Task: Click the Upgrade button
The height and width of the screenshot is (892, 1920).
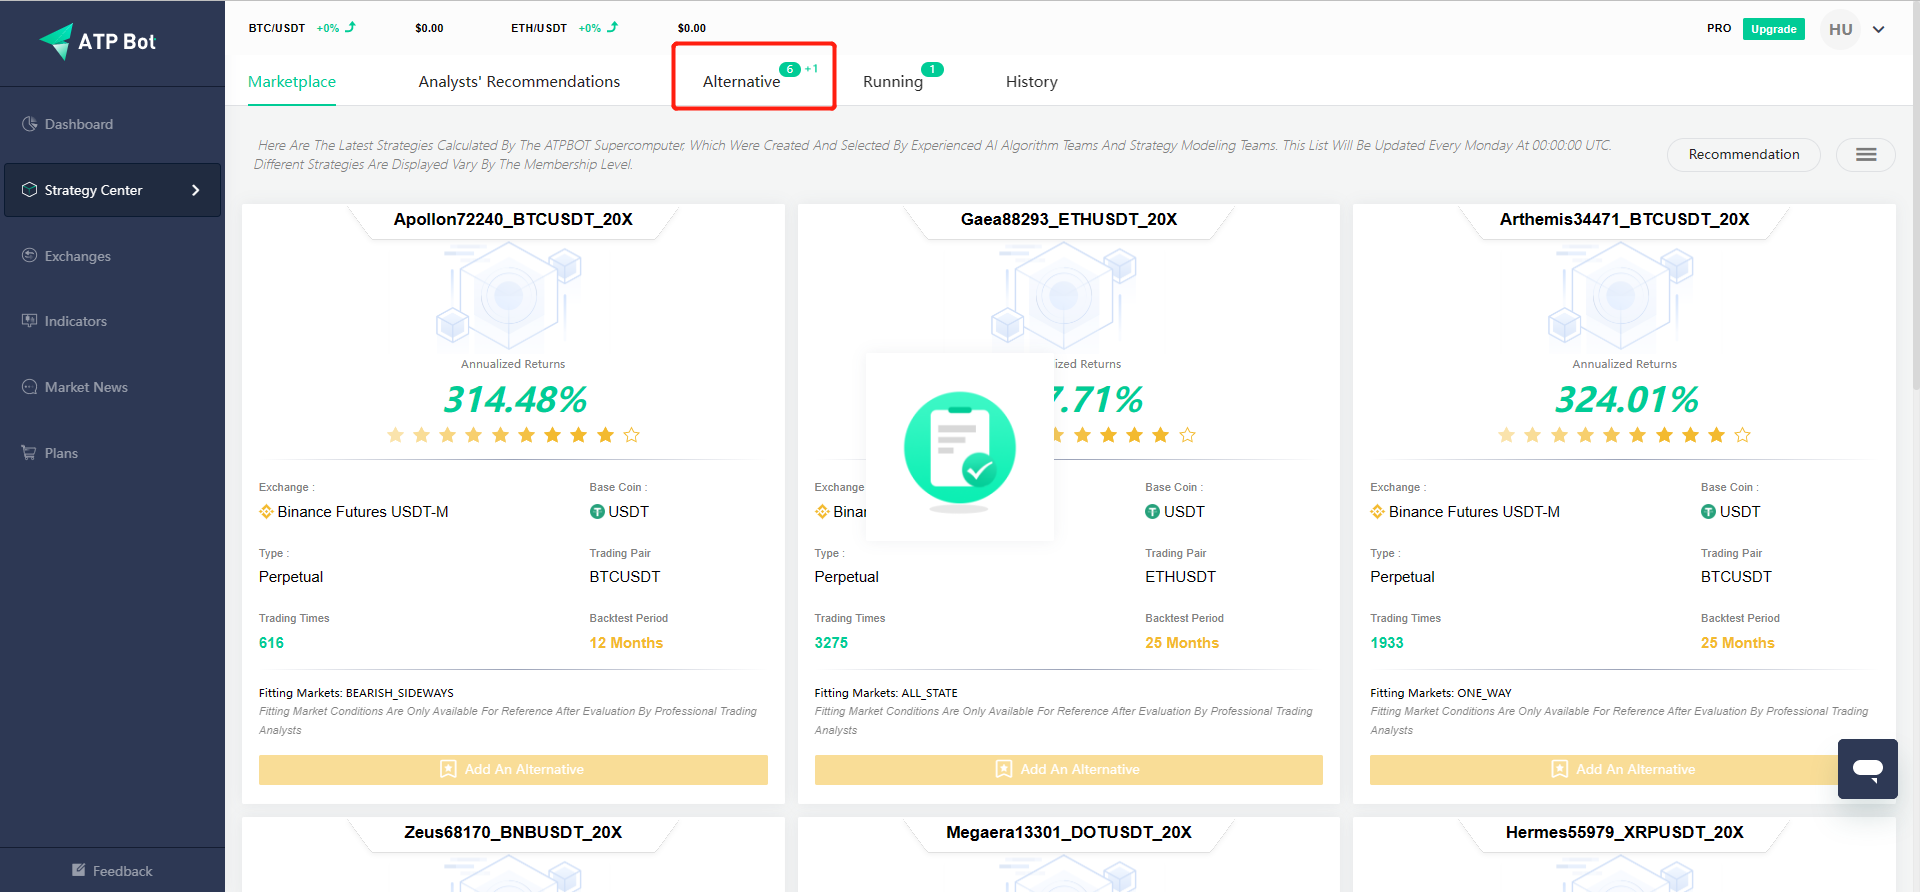Action: point(1773,29)
